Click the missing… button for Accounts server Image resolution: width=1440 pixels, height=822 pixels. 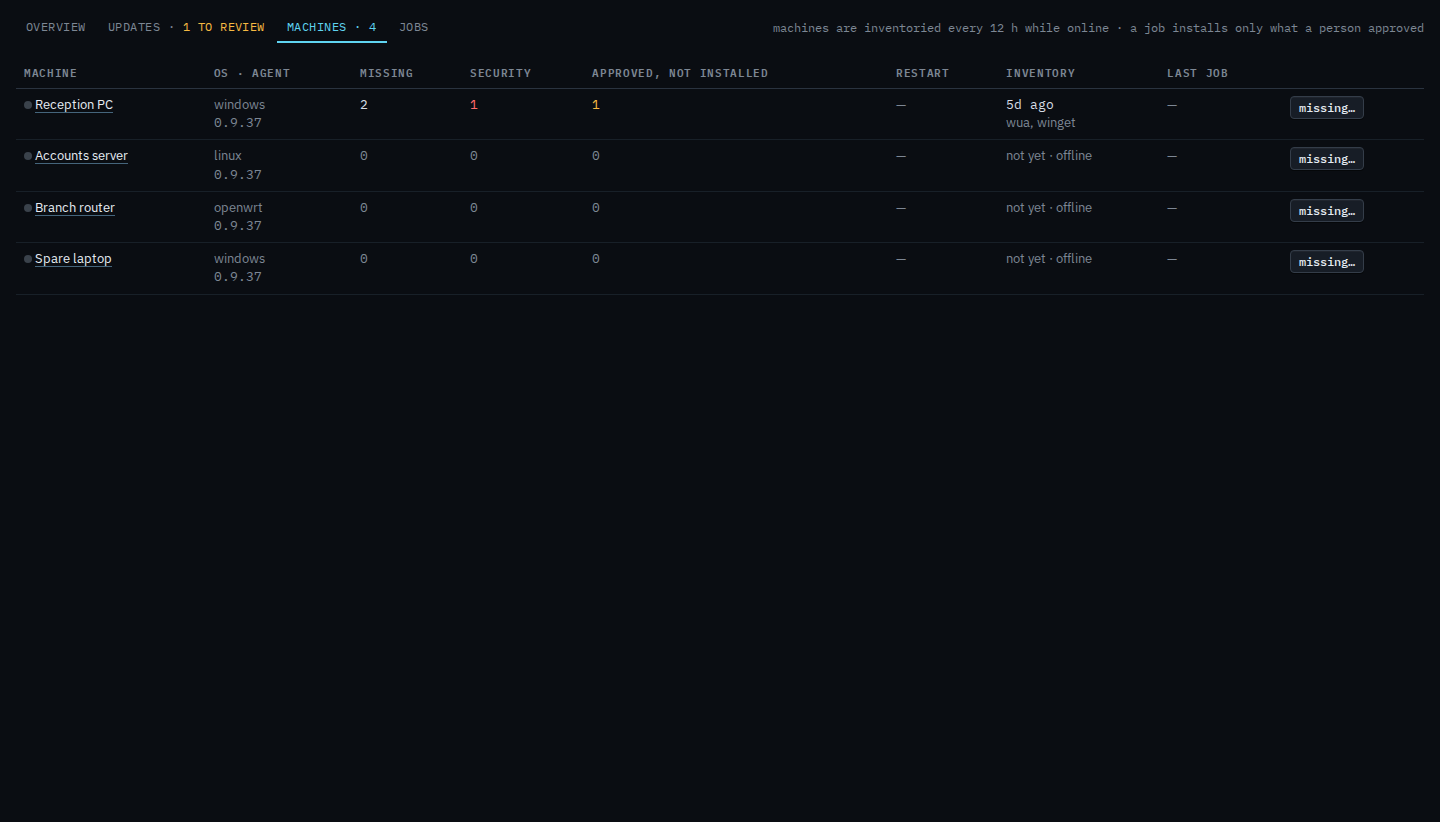[1327, 159]
